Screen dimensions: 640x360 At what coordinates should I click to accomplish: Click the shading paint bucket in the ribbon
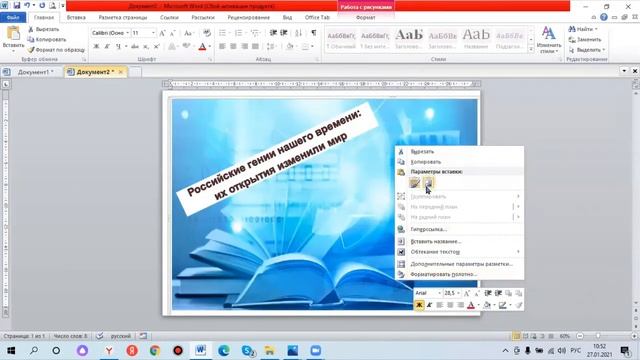pyautogui.click(x=290, y=47)
